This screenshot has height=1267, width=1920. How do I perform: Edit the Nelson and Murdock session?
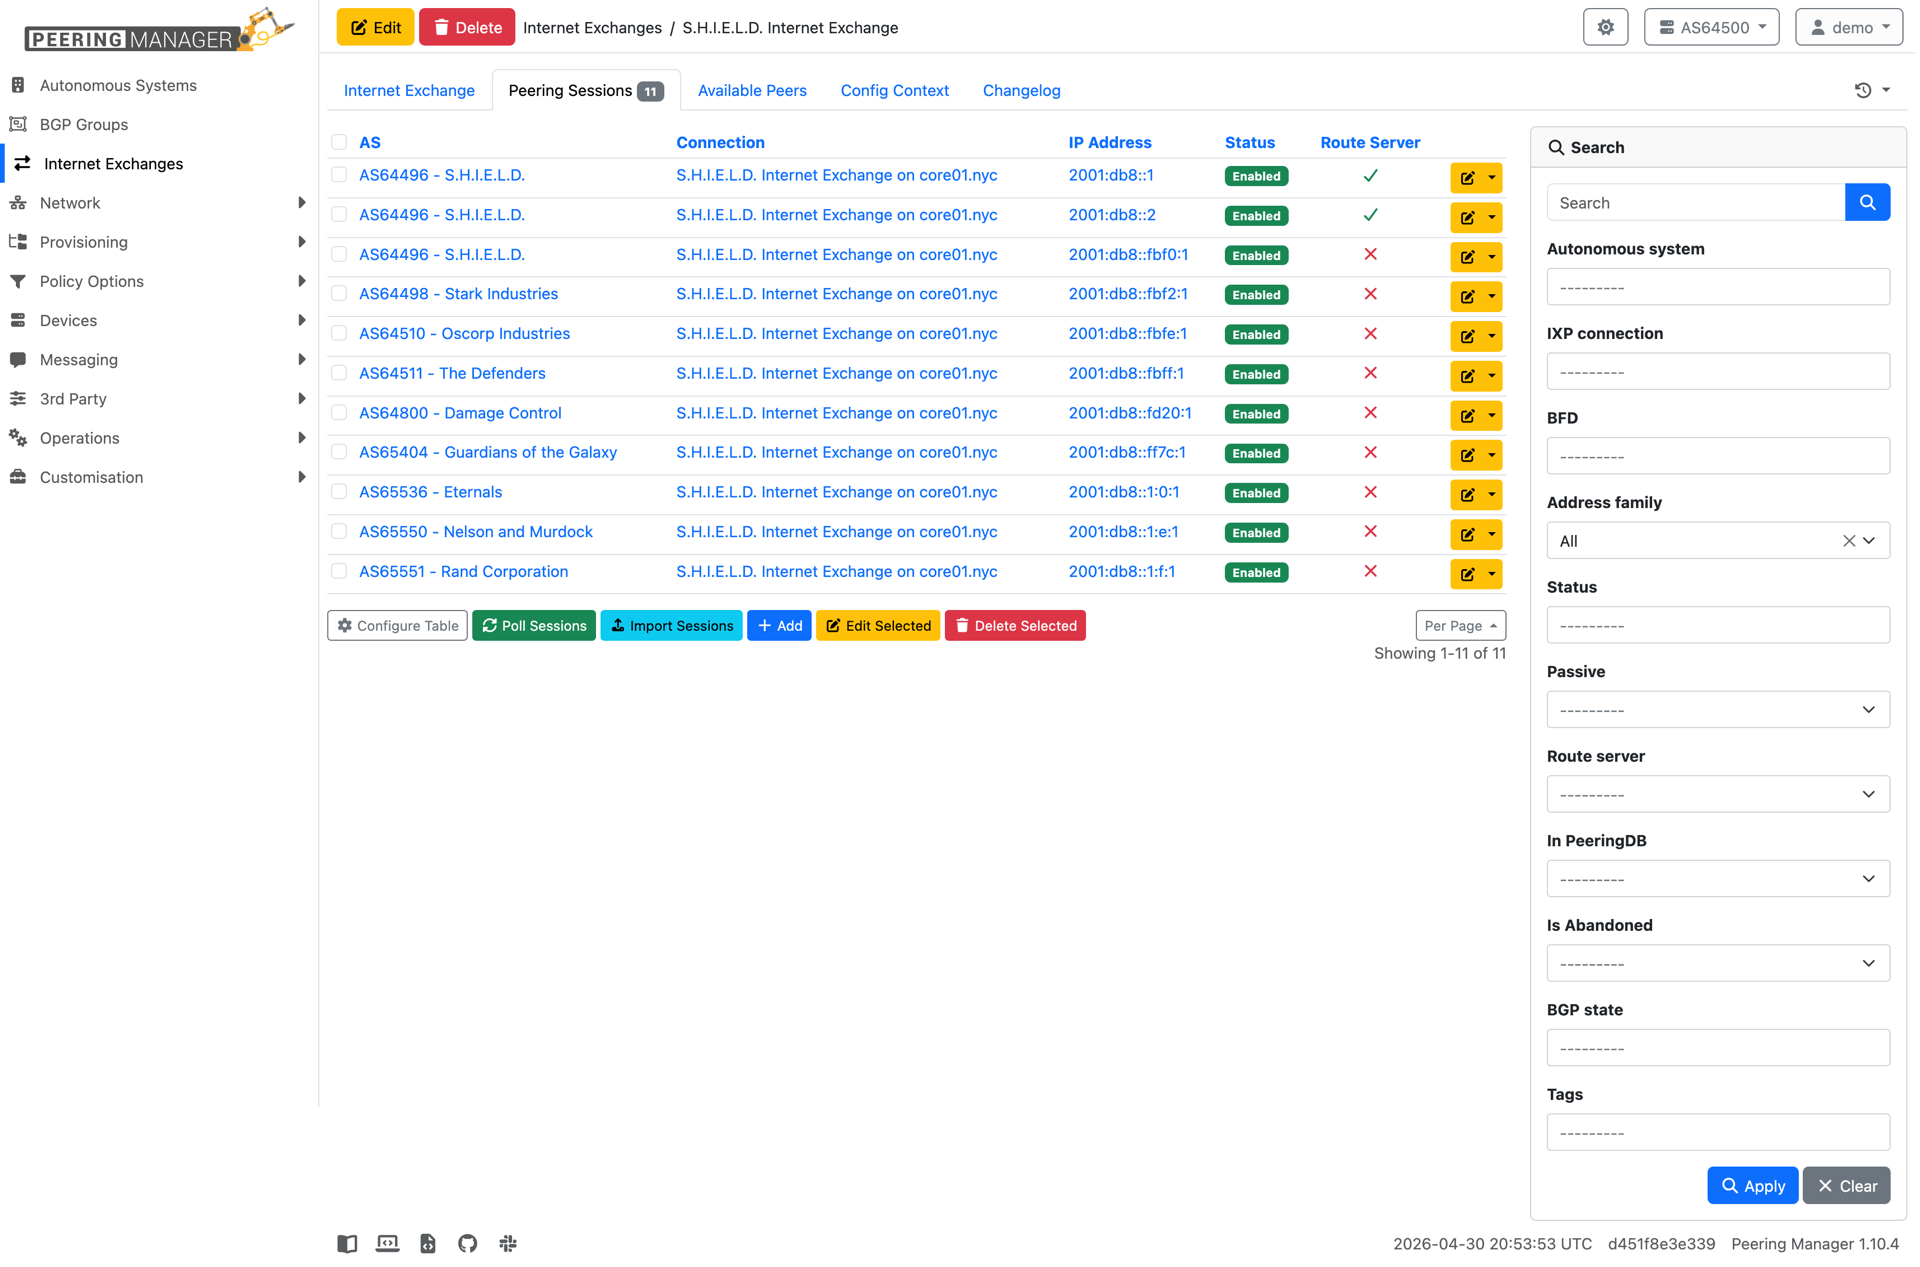coord(1466,534)
